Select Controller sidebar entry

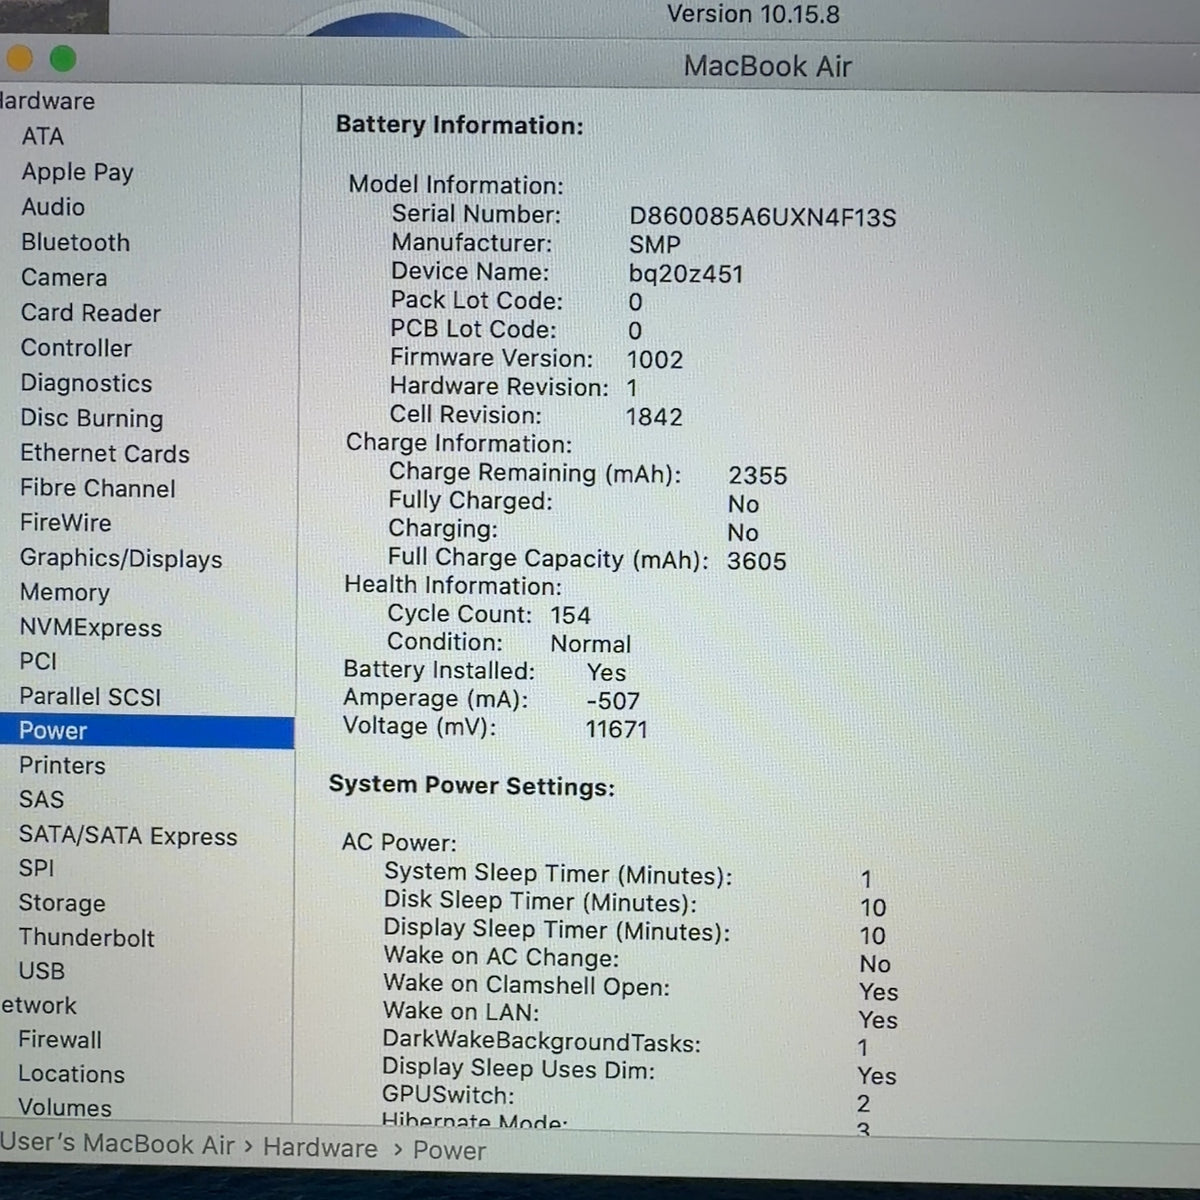coord(76,348)
